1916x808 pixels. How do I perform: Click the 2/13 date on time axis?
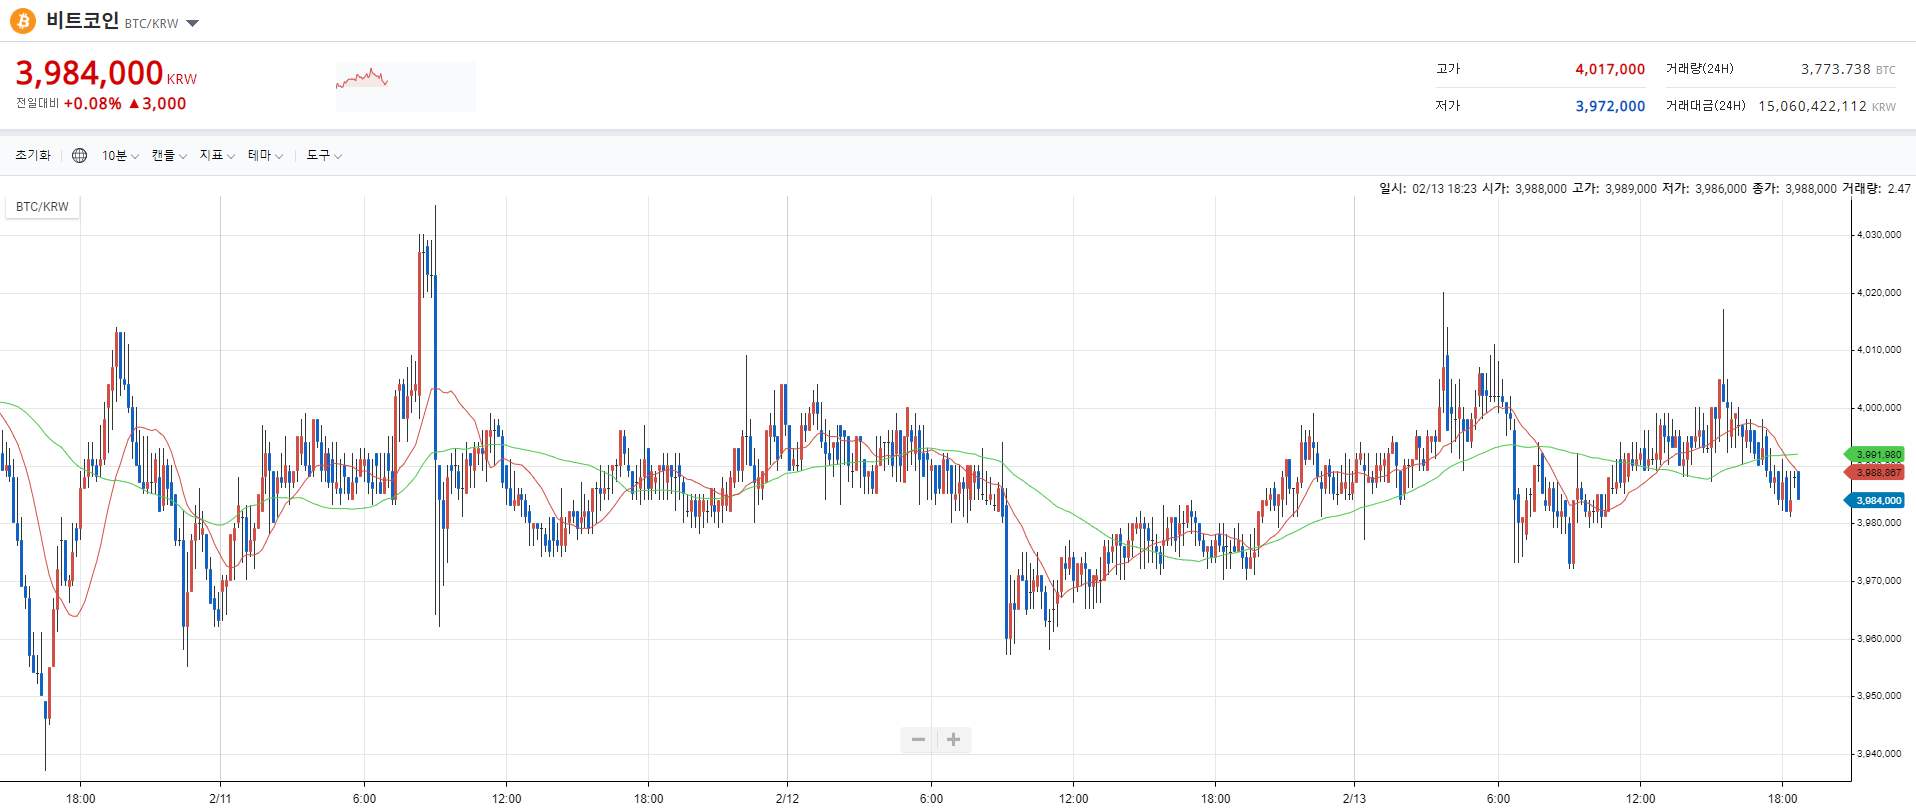[x=1354, y=798]
